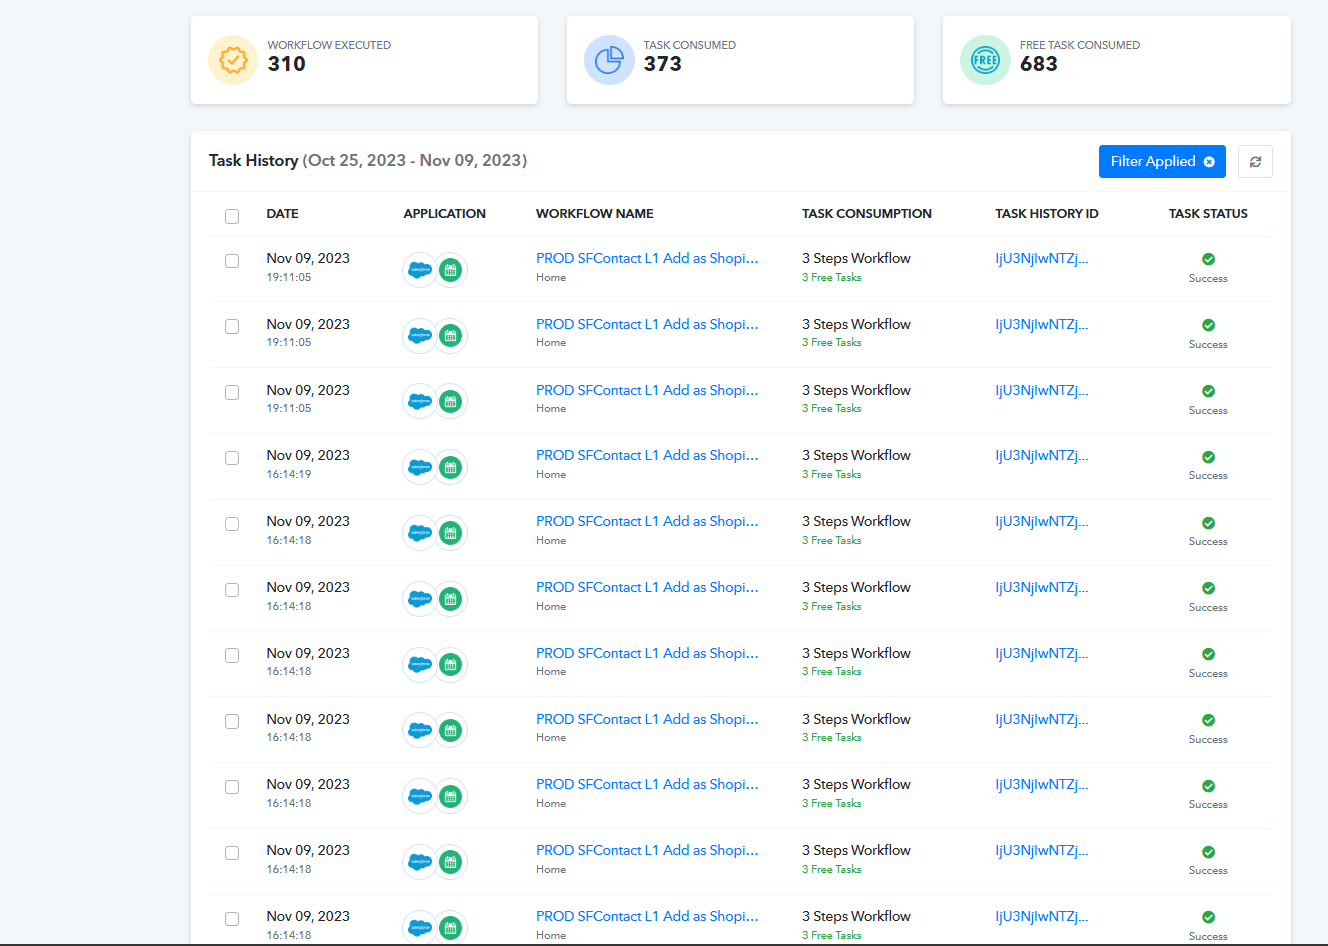Screen dimensions: 1328x946
Task: Open the Task History ID in the 16:14:19 row
Action: [x=1041, y=455]
